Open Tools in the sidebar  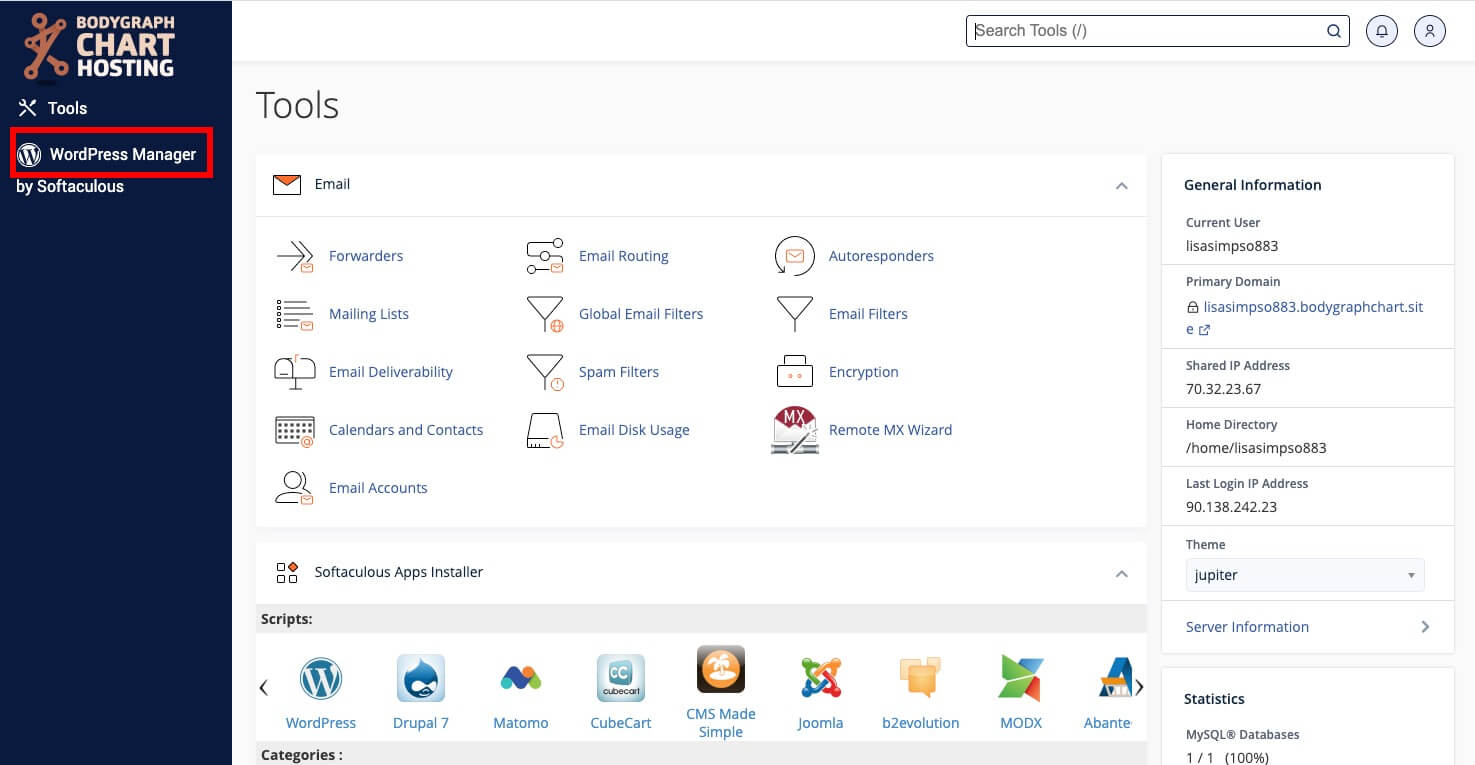click(x=53, y=108)
